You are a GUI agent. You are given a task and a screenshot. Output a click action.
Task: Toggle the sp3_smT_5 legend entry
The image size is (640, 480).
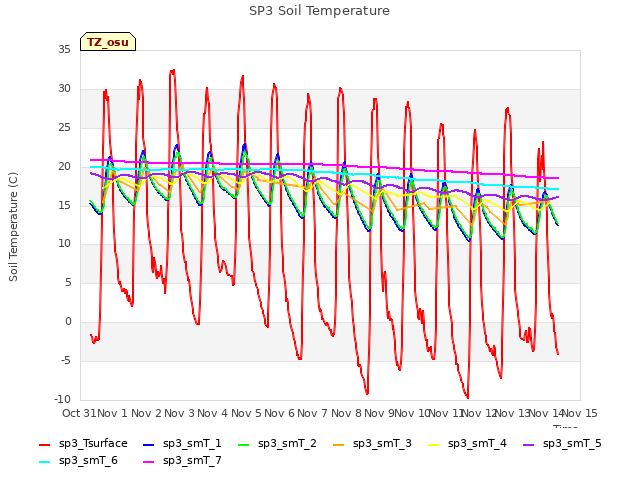562,444
